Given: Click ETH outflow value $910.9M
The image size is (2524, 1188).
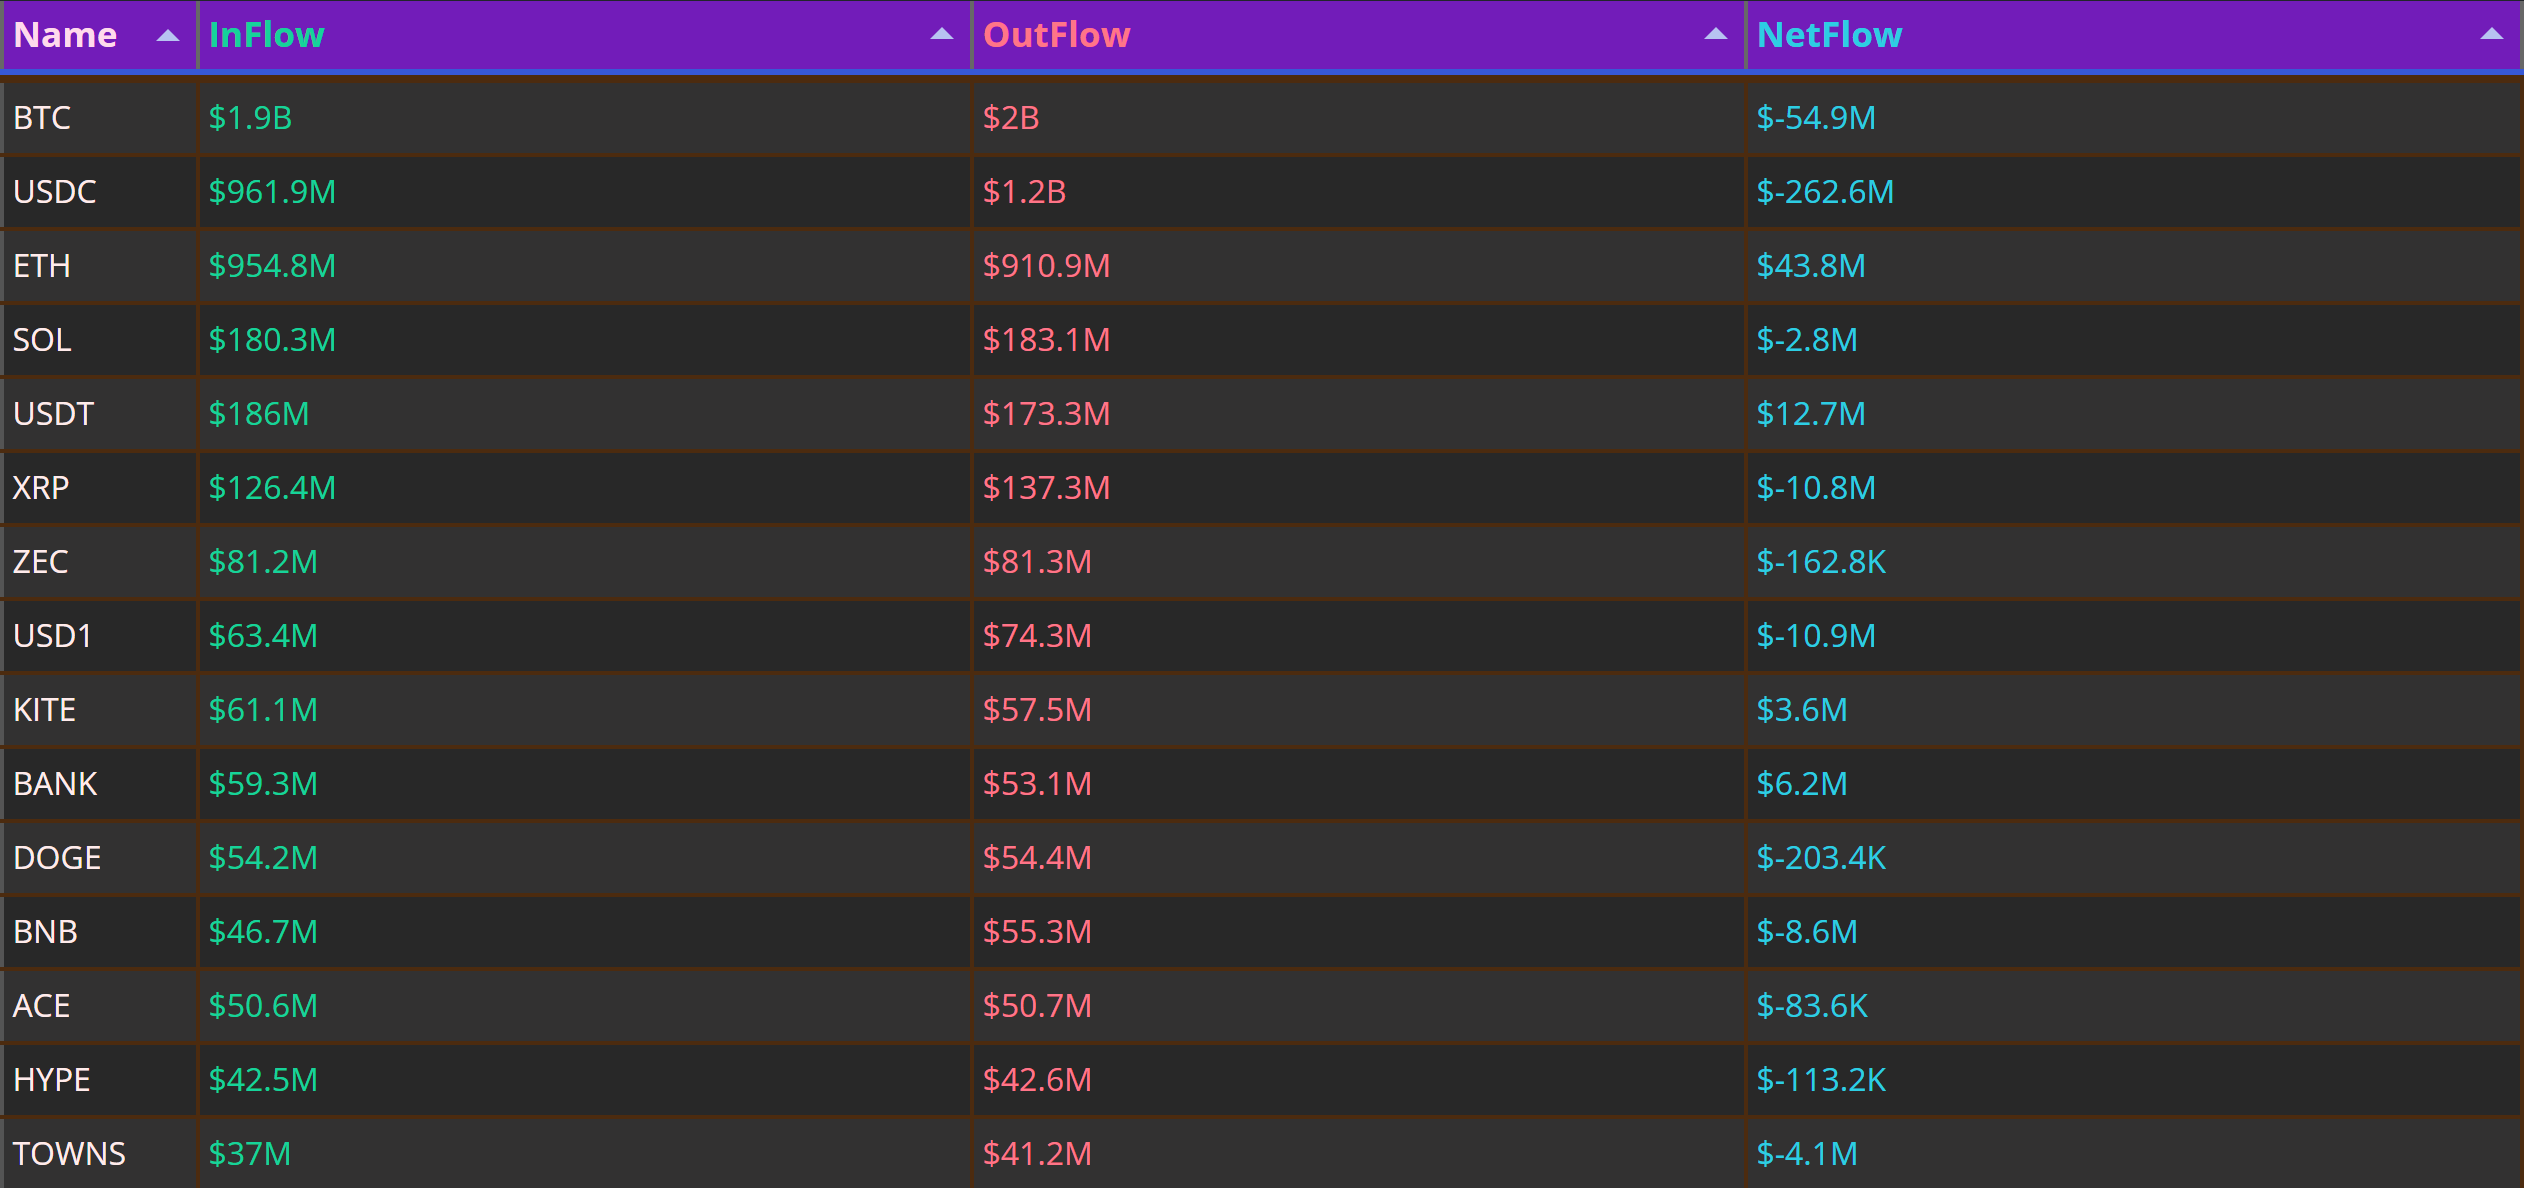Looking at the screenshot, I should (x=1046, y=266).
